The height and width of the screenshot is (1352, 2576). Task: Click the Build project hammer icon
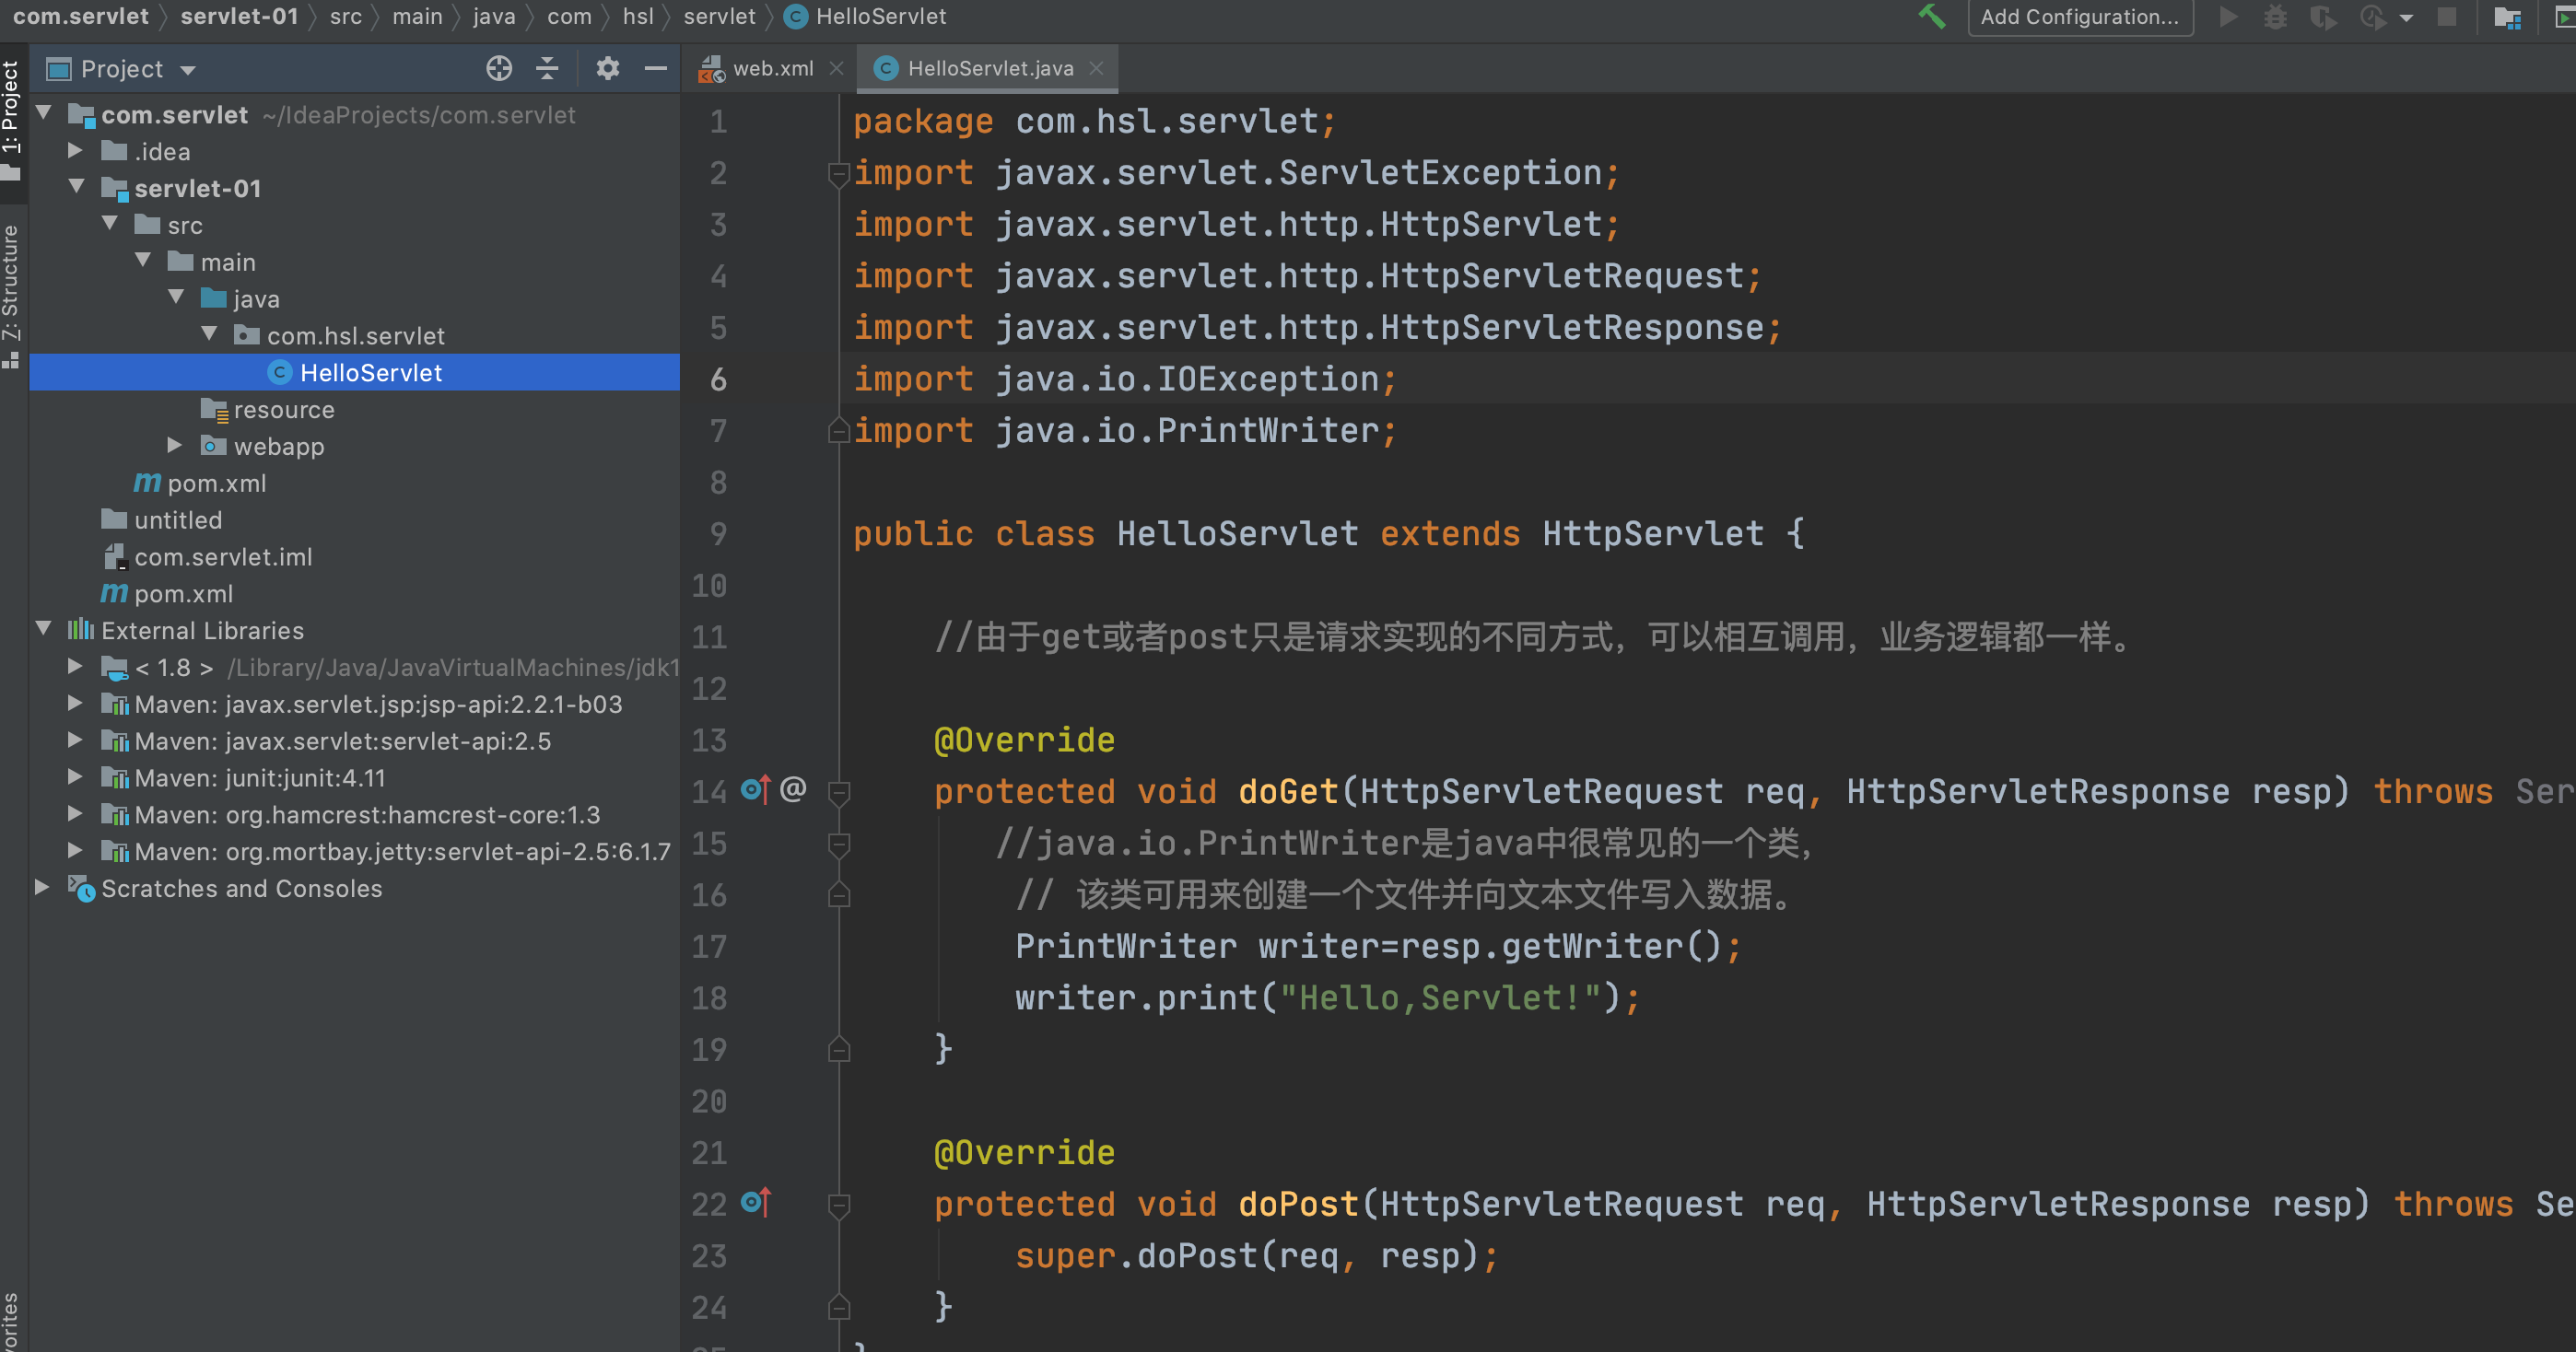click(1931, 17)
